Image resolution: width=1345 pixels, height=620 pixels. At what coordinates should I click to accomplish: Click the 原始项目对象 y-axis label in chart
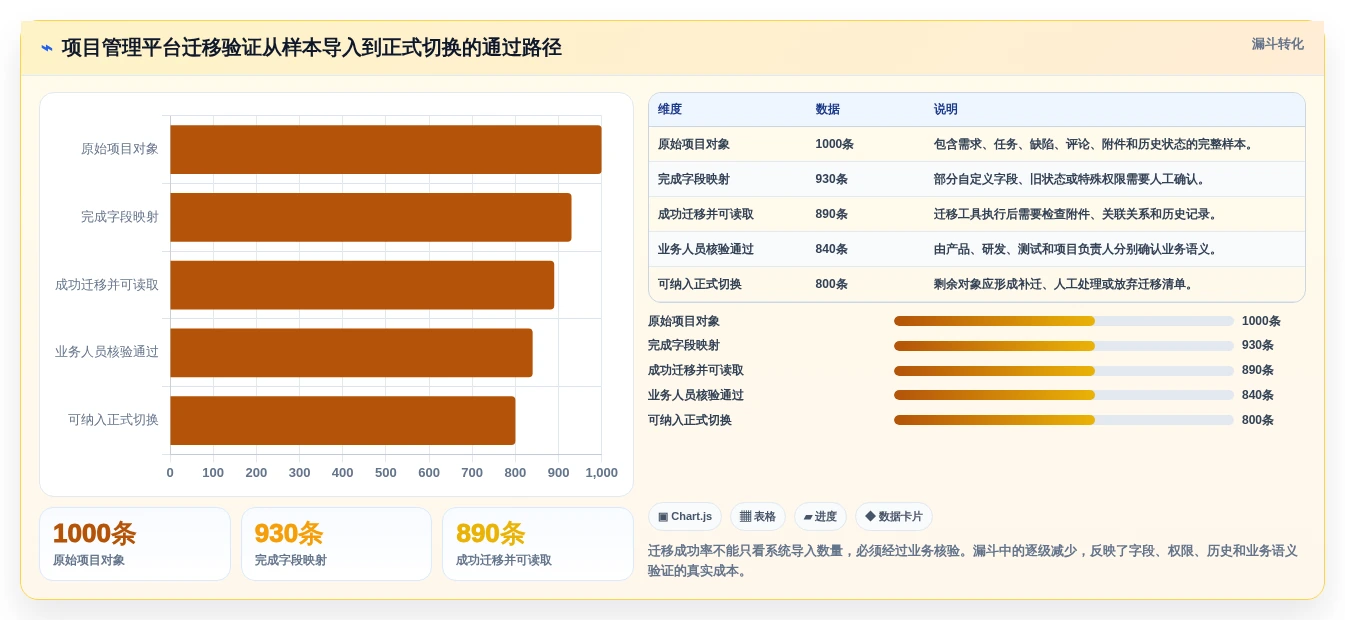120,149
